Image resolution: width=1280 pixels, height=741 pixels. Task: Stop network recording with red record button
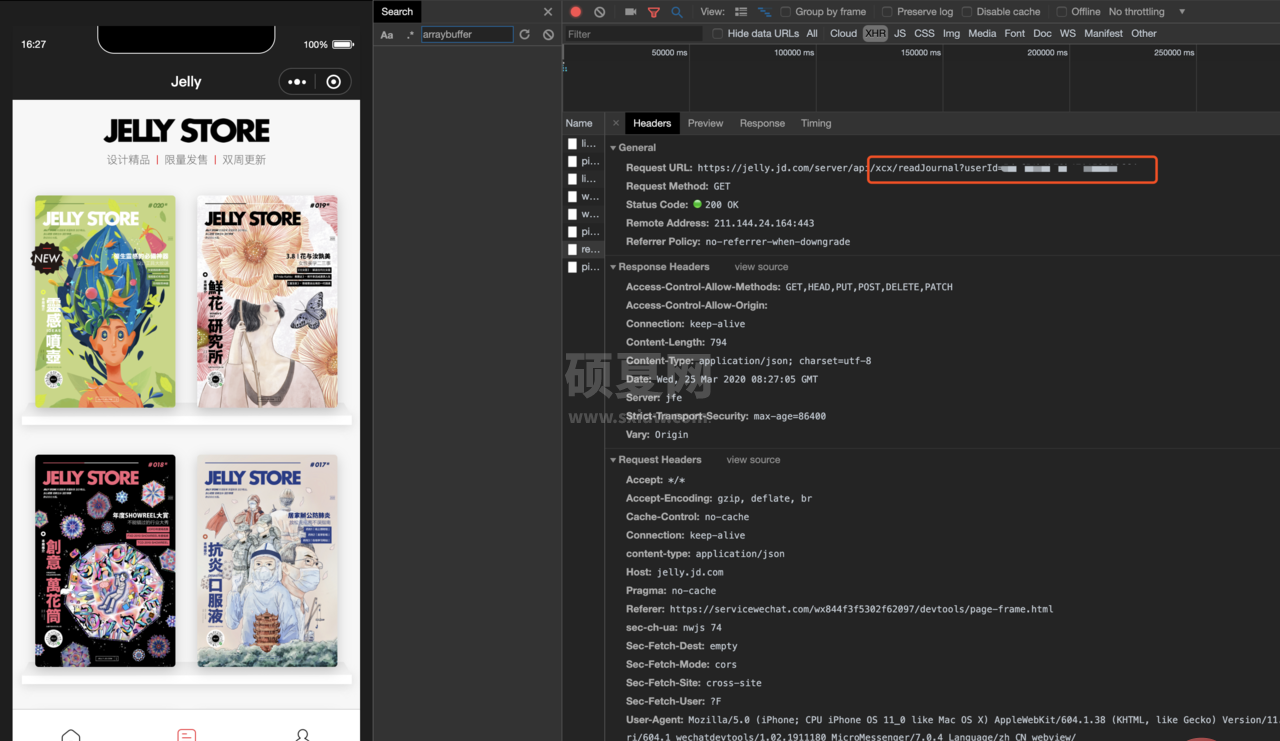click(x=576, y=12)
